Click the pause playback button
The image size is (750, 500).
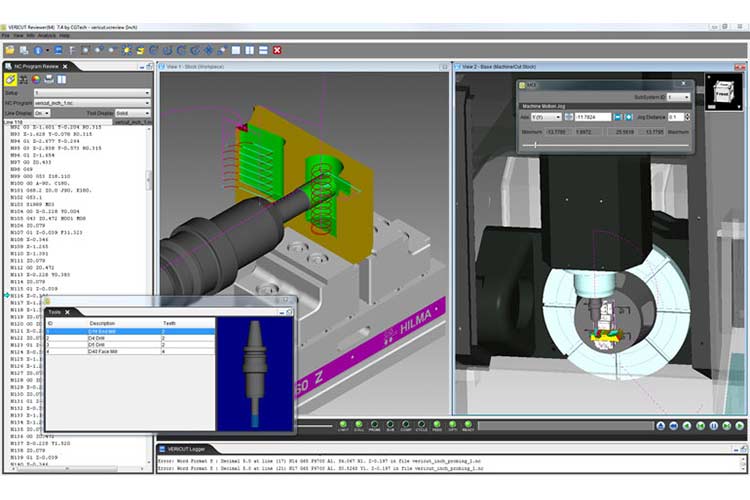(713, 426)
